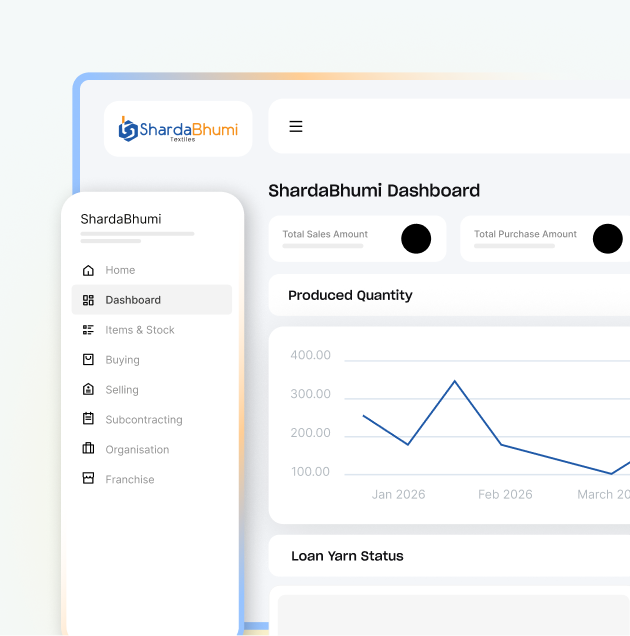Screen dimensions: 630x636
Task: Click the Buying bag icon
Action: (88, 360)
